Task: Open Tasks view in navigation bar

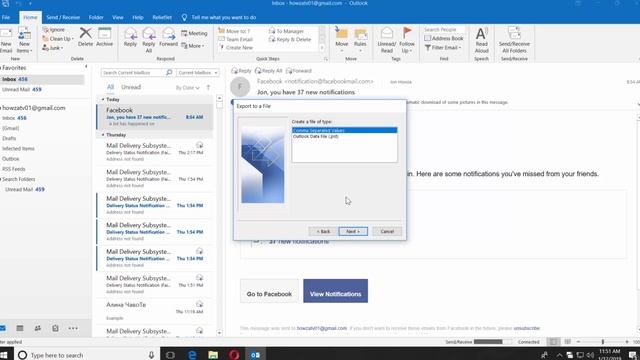Action: point(55,328)
